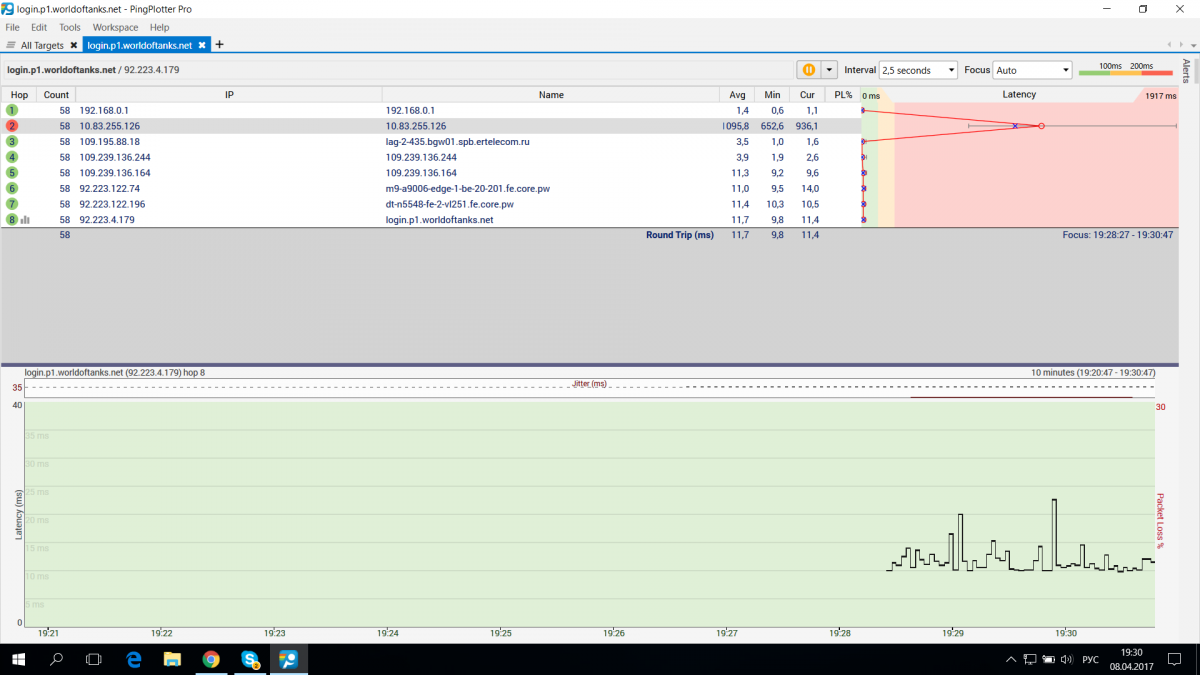Open the Tools menu
Image resolution: width=1200 pixels, height=675 pixels.
70,27
